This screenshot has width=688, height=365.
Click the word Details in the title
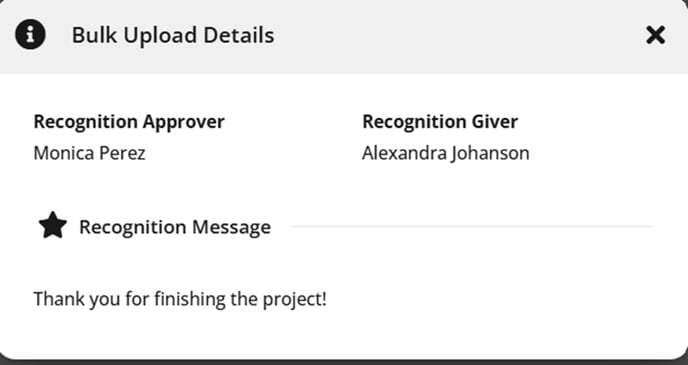pos(239,35)
